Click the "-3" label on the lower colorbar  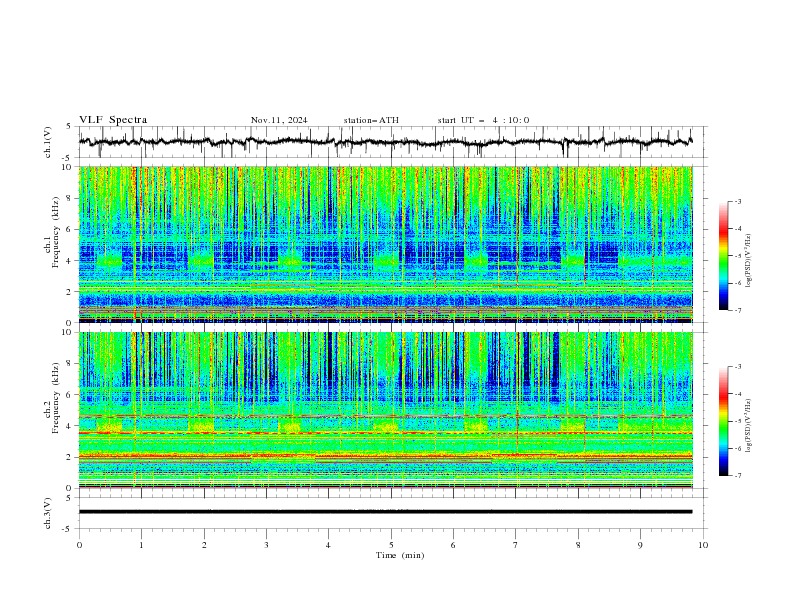click(737, 367)
